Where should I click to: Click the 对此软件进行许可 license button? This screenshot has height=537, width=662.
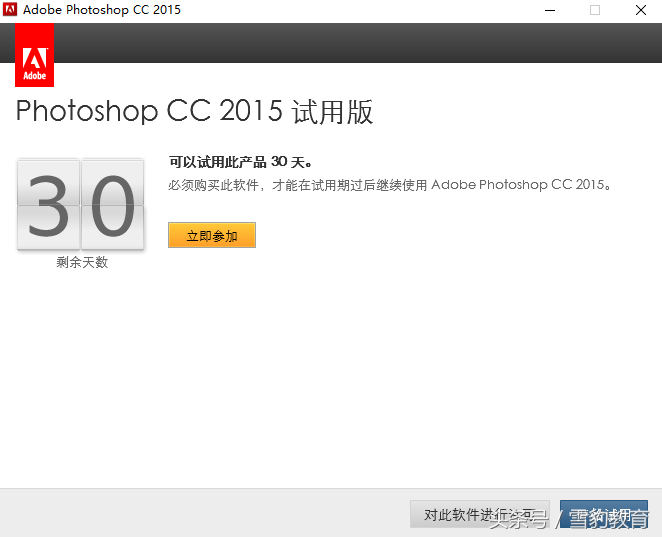click(480, 514)
